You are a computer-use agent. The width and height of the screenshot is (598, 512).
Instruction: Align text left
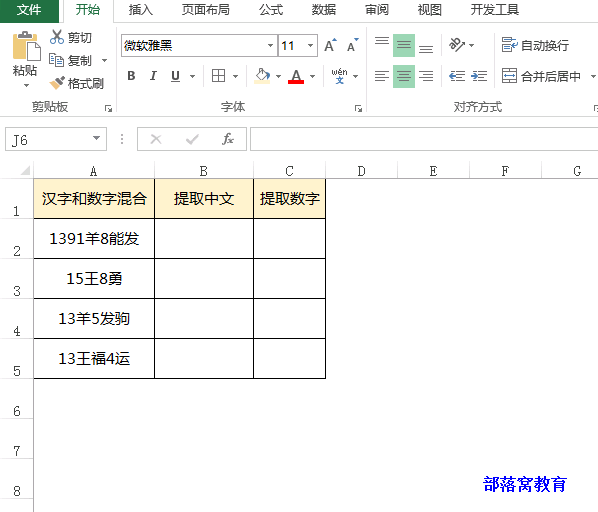382,76
